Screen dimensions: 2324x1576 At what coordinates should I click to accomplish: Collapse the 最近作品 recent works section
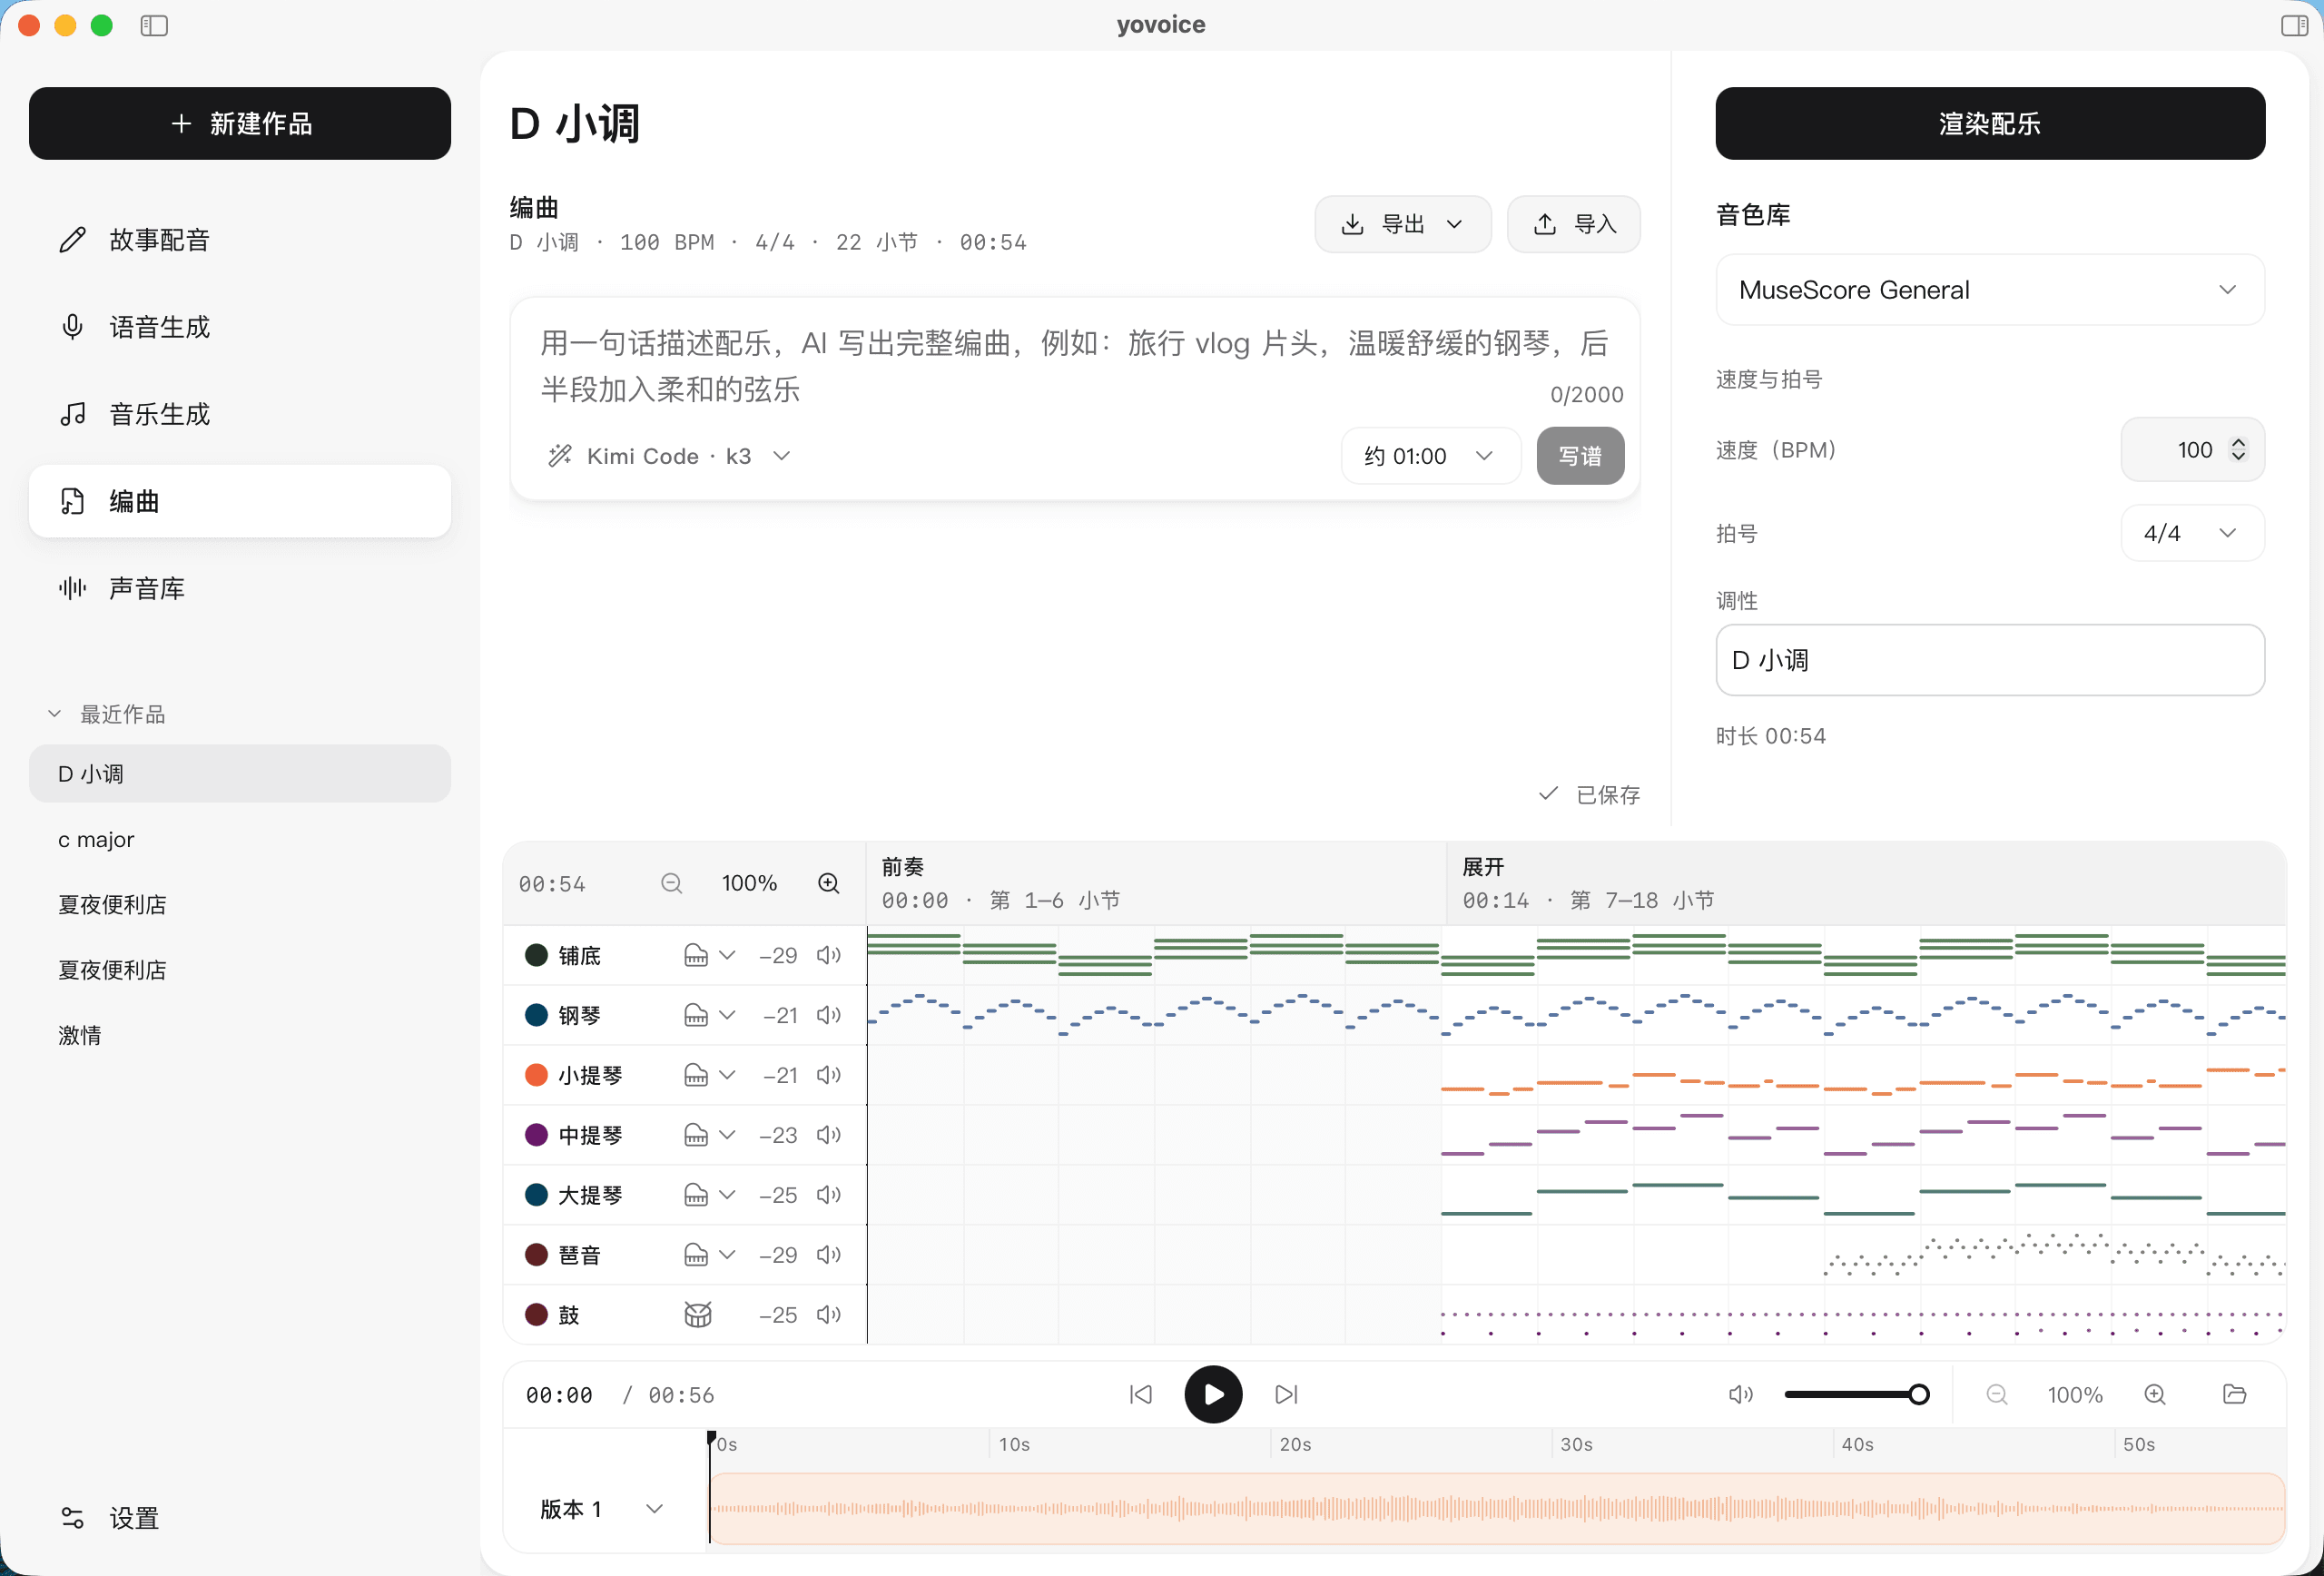click(107, 714)
